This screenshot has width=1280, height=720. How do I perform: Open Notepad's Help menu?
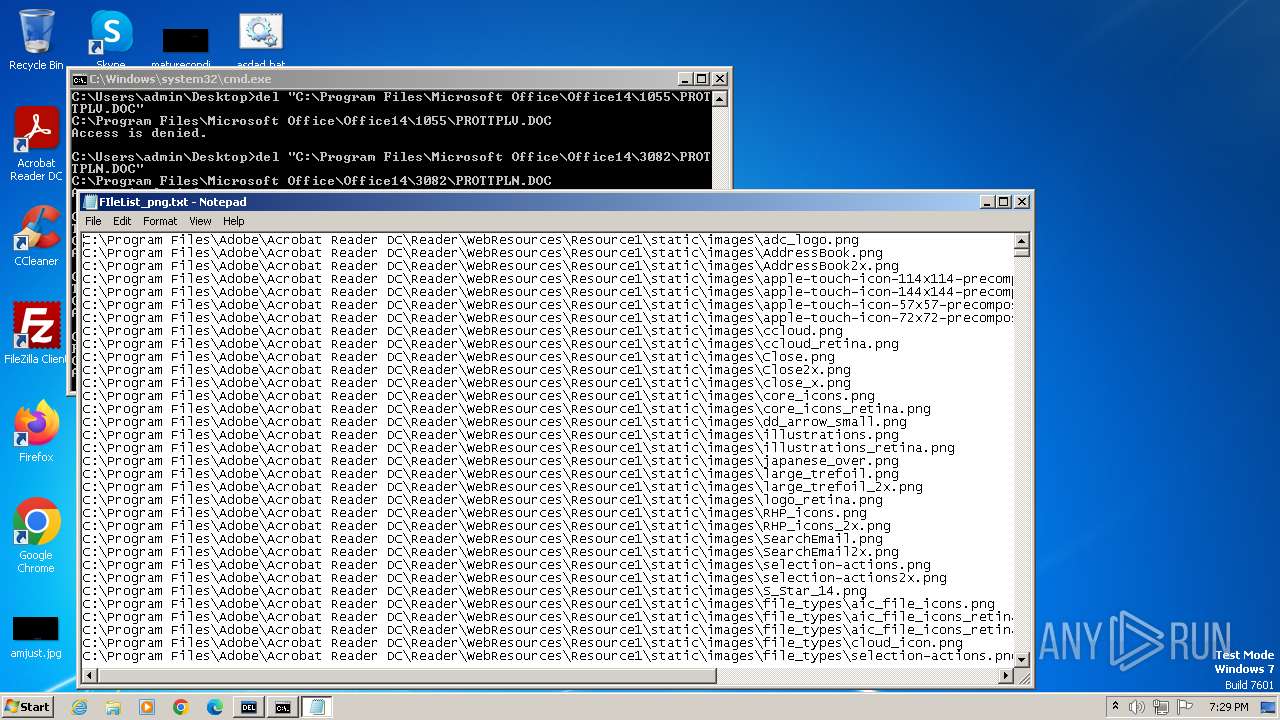click(x=233, y=221)
